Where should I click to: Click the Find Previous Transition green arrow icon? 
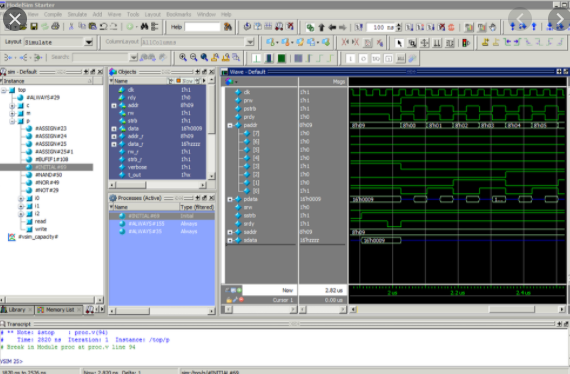506,43
